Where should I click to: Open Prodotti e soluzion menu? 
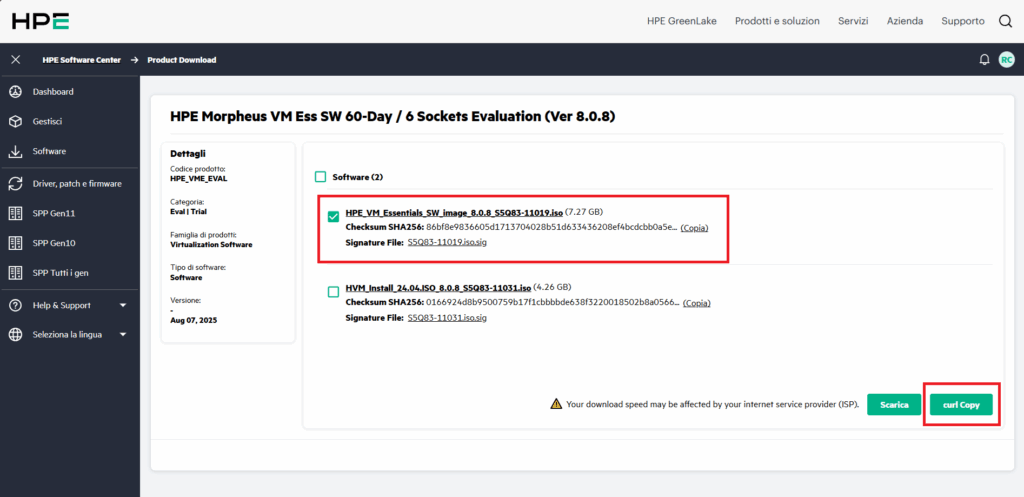tap(777, 21)
